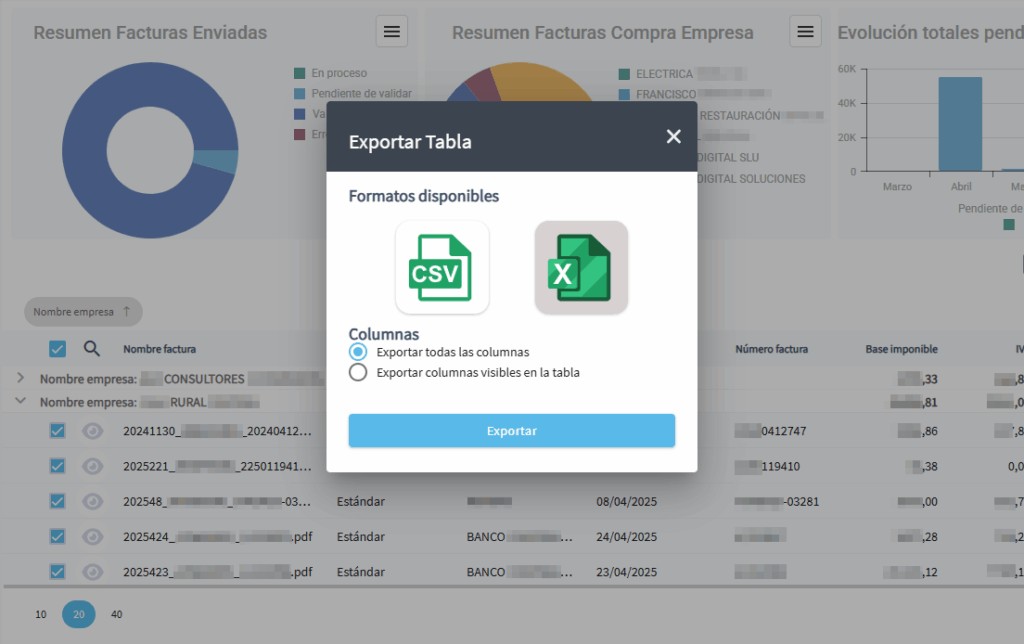Close the Exportar Tabla dialog

pyautogui.click(x=673, y=137)
